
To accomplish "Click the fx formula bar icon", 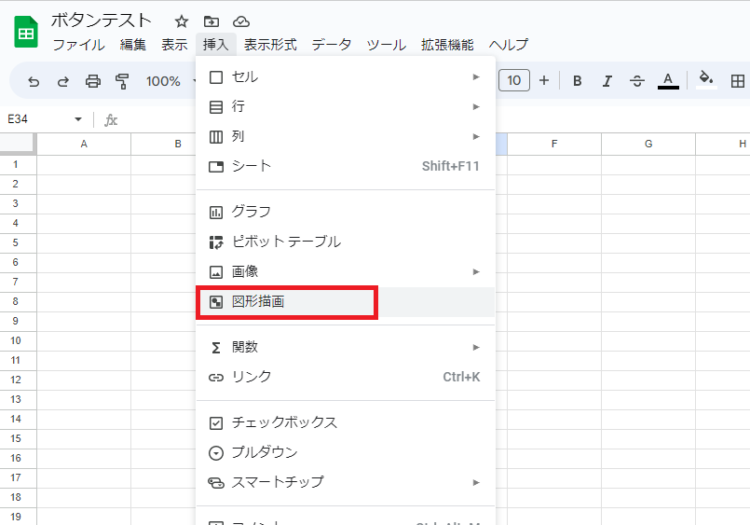I will (111, 120).
